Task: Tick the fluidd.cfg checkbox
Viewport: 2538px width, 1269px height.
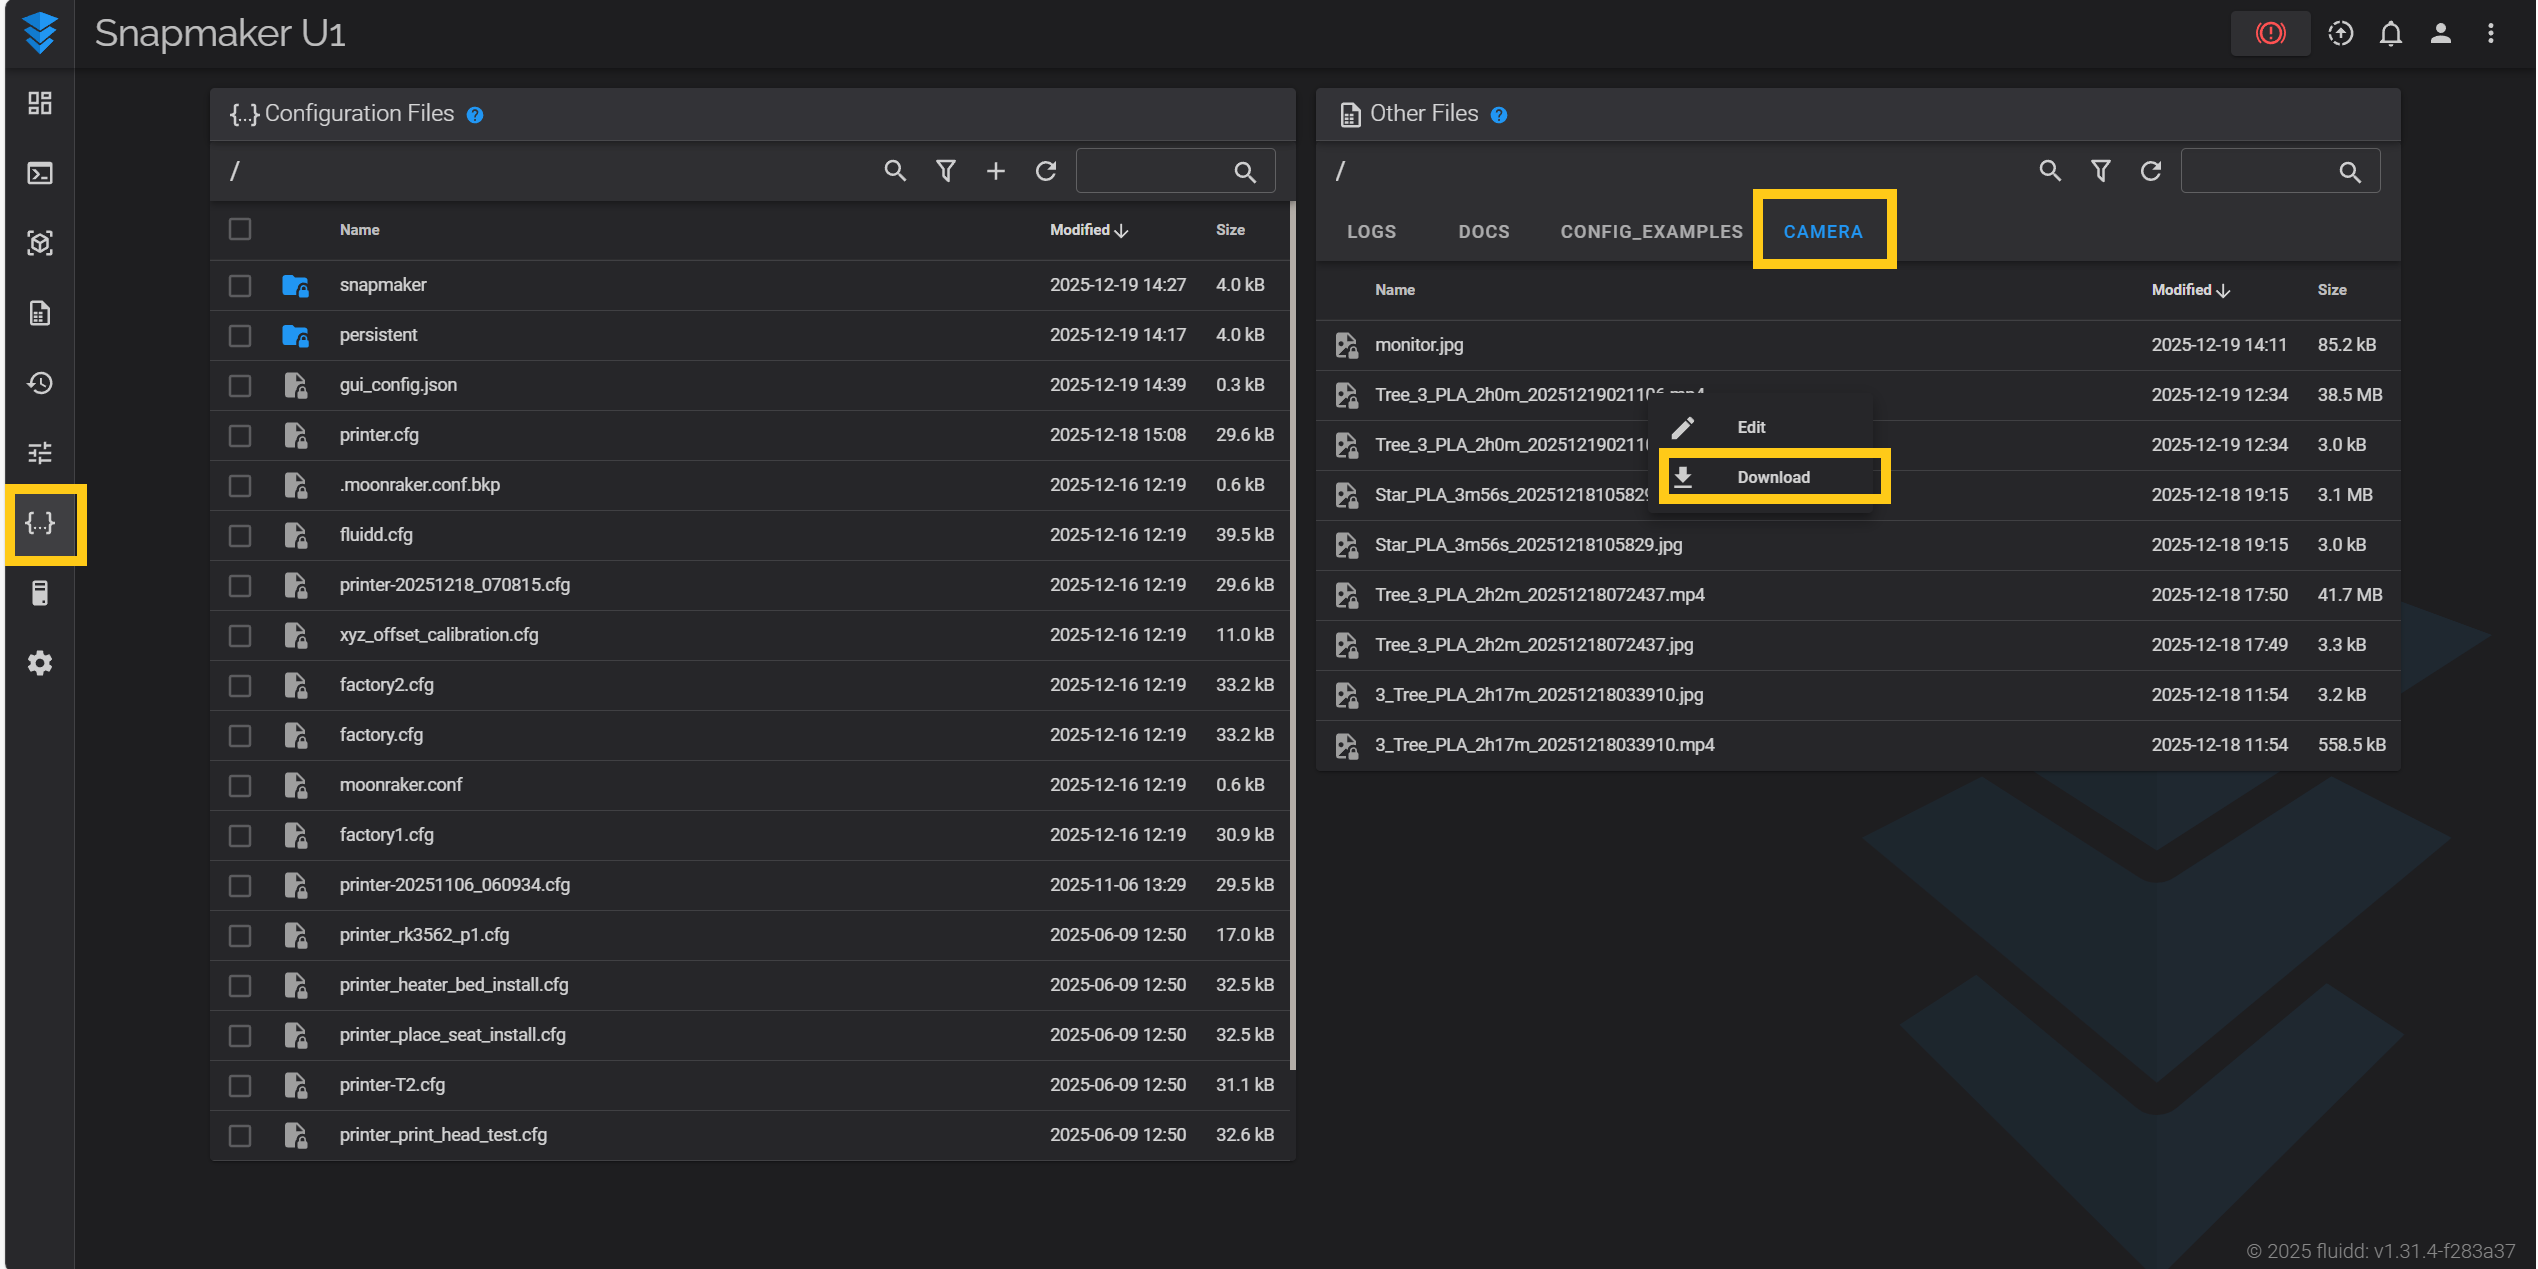Action: coord(240,535)
